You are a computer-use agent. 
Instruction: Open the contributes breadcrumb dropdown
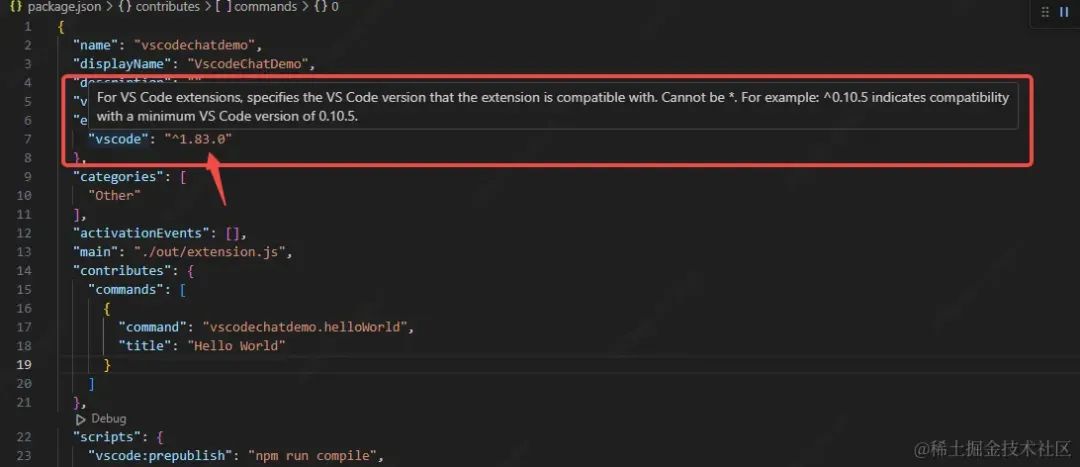tap(169, 8)
